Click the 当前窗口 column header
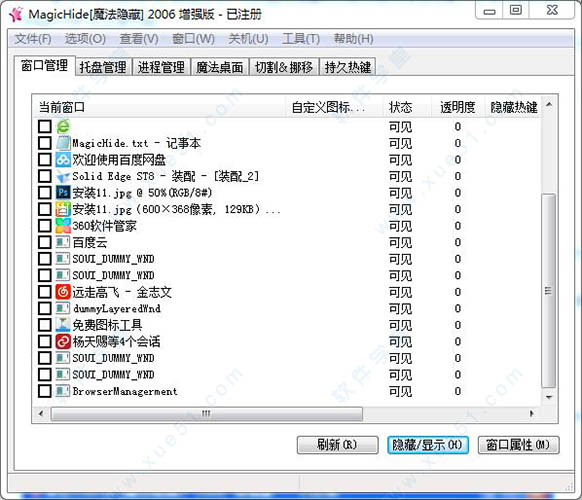 159,107
